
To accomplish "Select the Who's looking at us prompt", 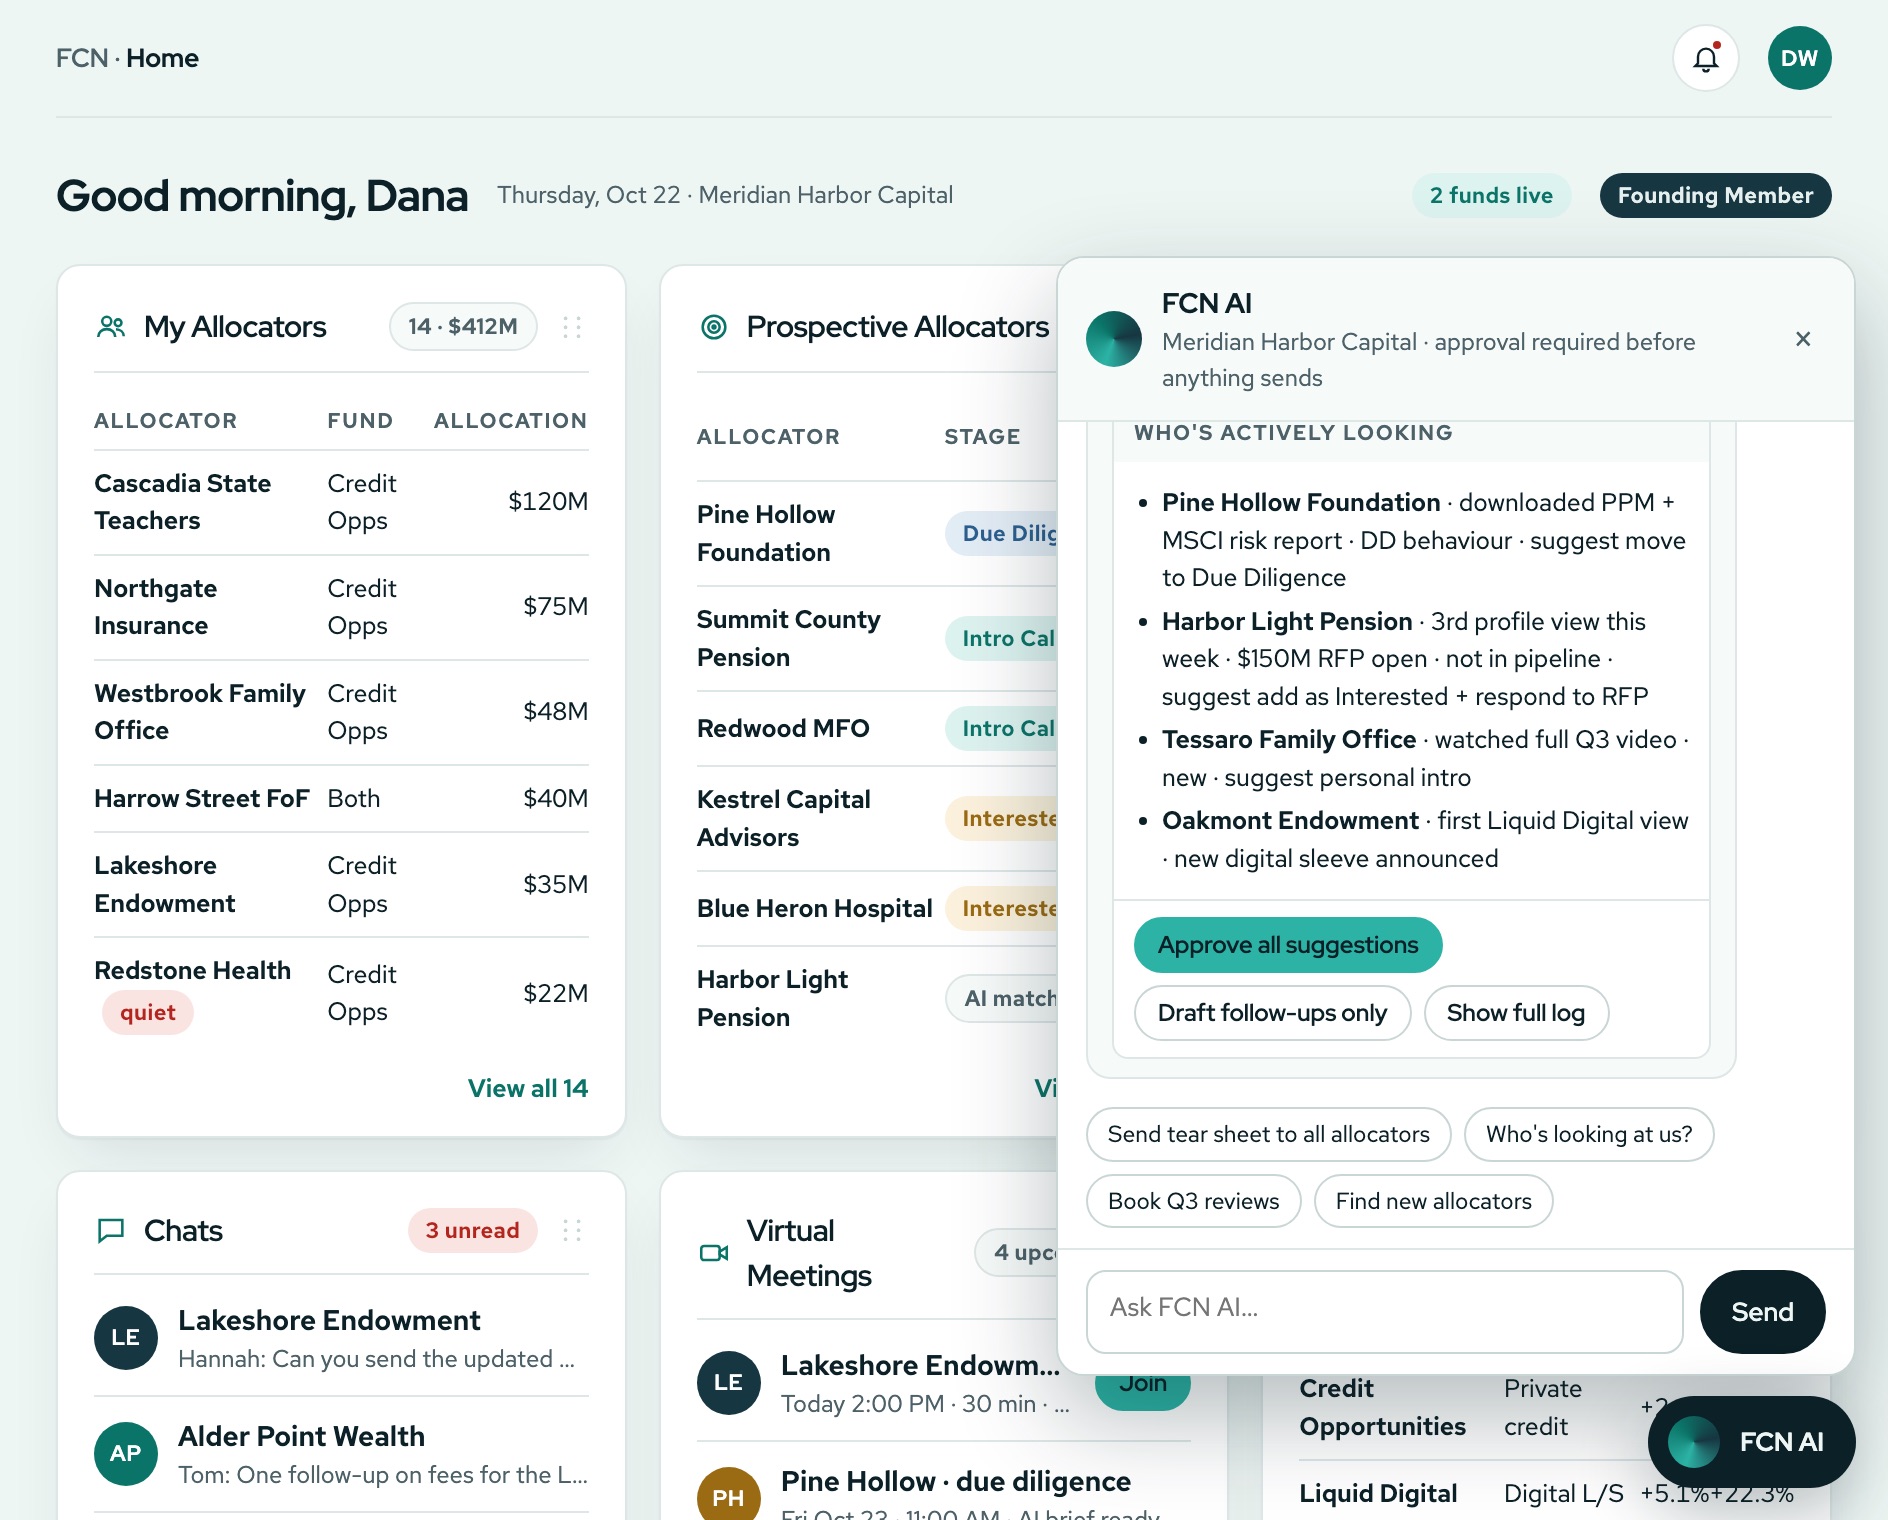I will click(1589, 1134).
